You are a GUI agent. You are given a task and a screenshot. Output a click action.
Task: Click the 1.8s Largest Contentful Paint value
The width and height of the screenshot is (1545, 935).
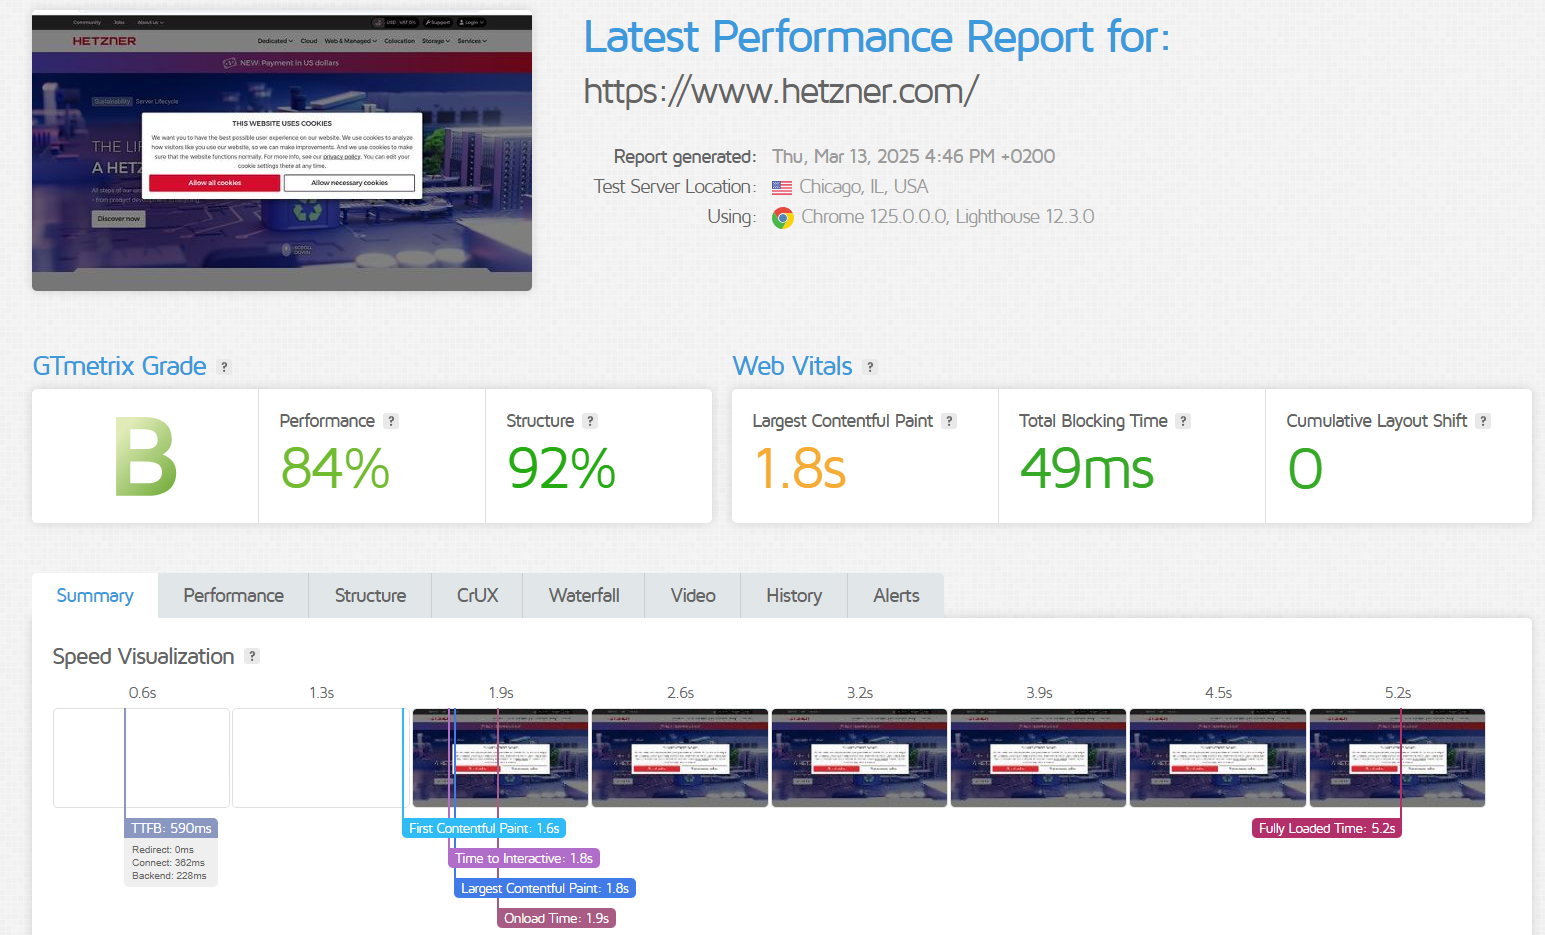click(x=800, y=469)
